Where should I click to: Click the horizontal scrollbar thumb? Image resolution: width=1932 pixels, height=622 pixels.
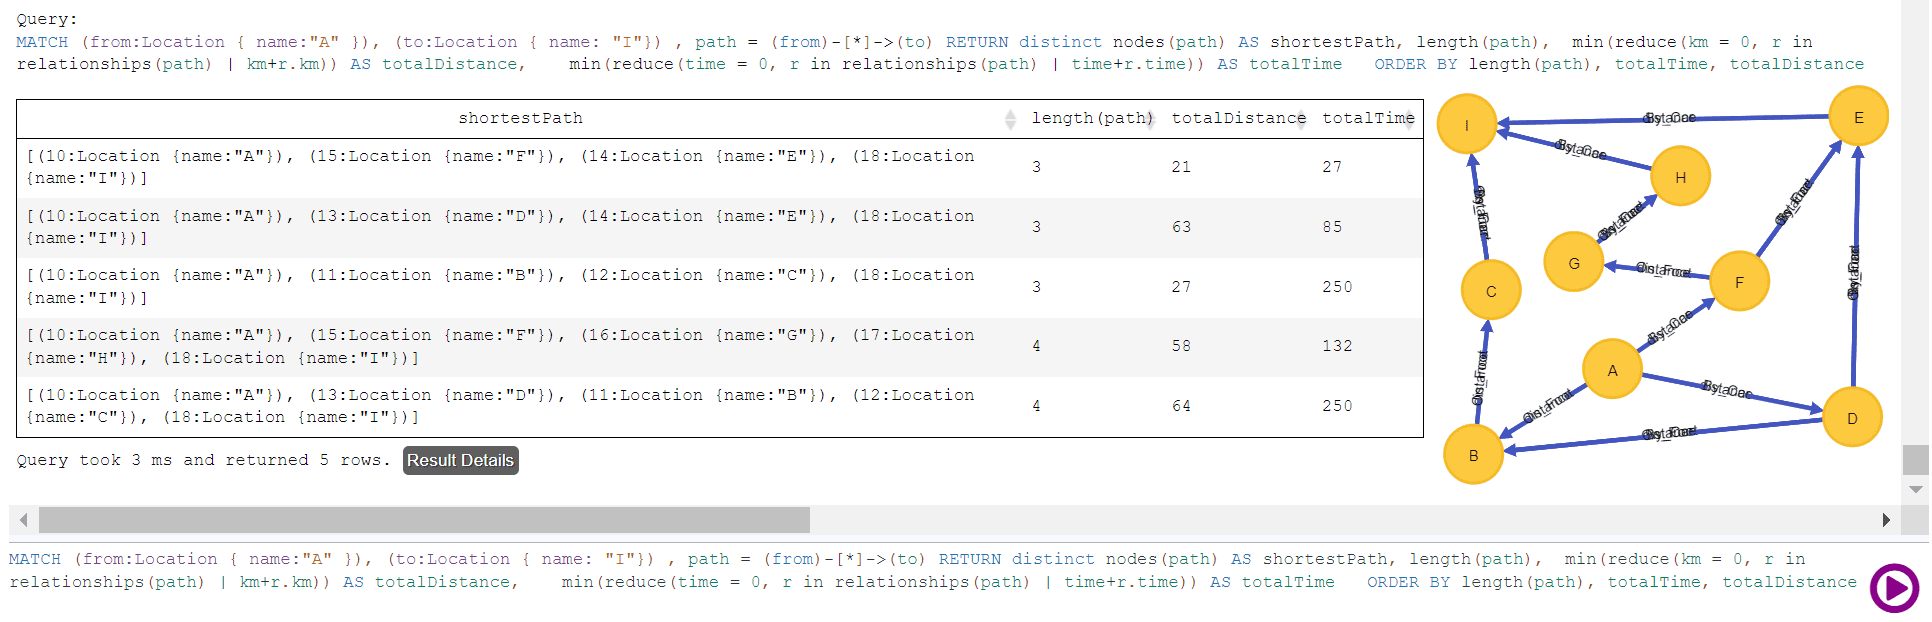[x=424, y=520]
